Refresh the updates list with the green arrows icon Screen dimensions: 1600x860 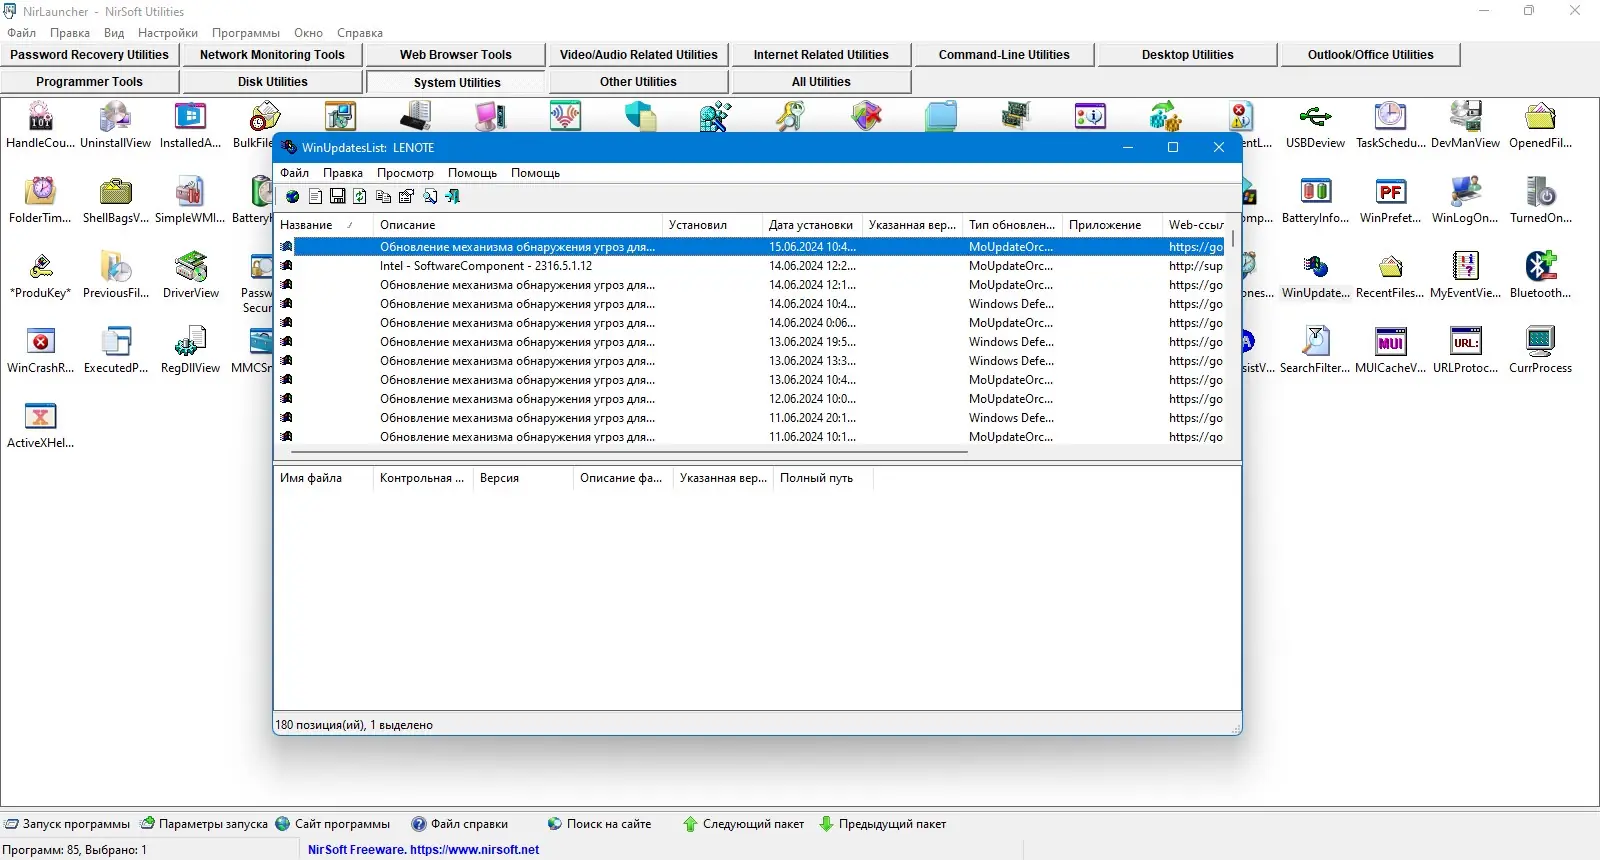(x=360, y=197)
